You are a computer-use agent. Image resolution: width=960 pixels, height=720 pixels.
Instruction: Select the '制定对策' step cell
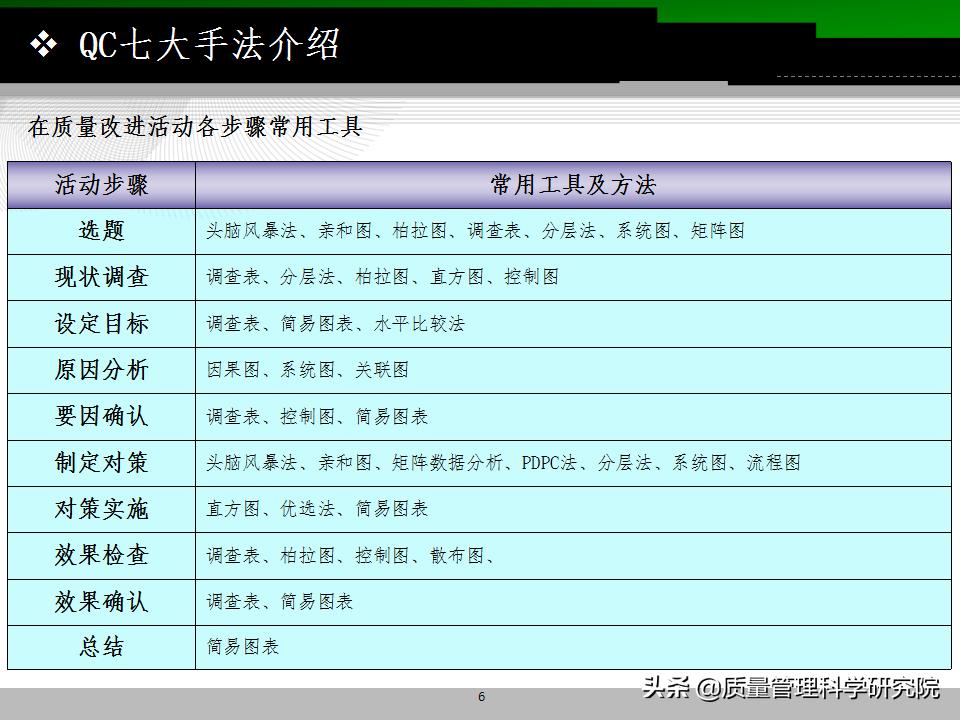[102, 463]
